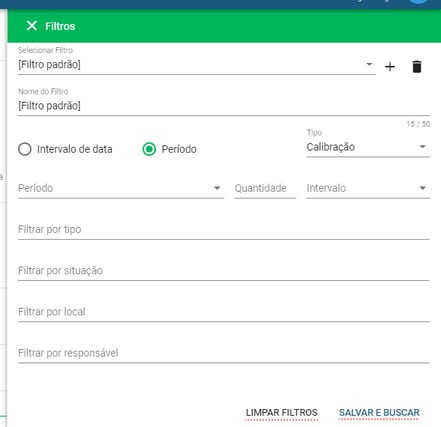Screen dimensions: 441x427
Task: Click the Filtrar por local field
Action: [x=224, y=312]
